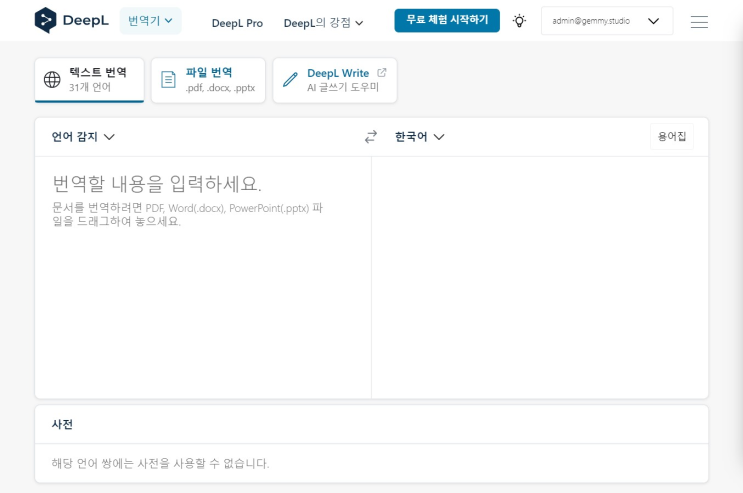
Task: Open the 한국어 target language selector
Action: click(x=419, y=137)
